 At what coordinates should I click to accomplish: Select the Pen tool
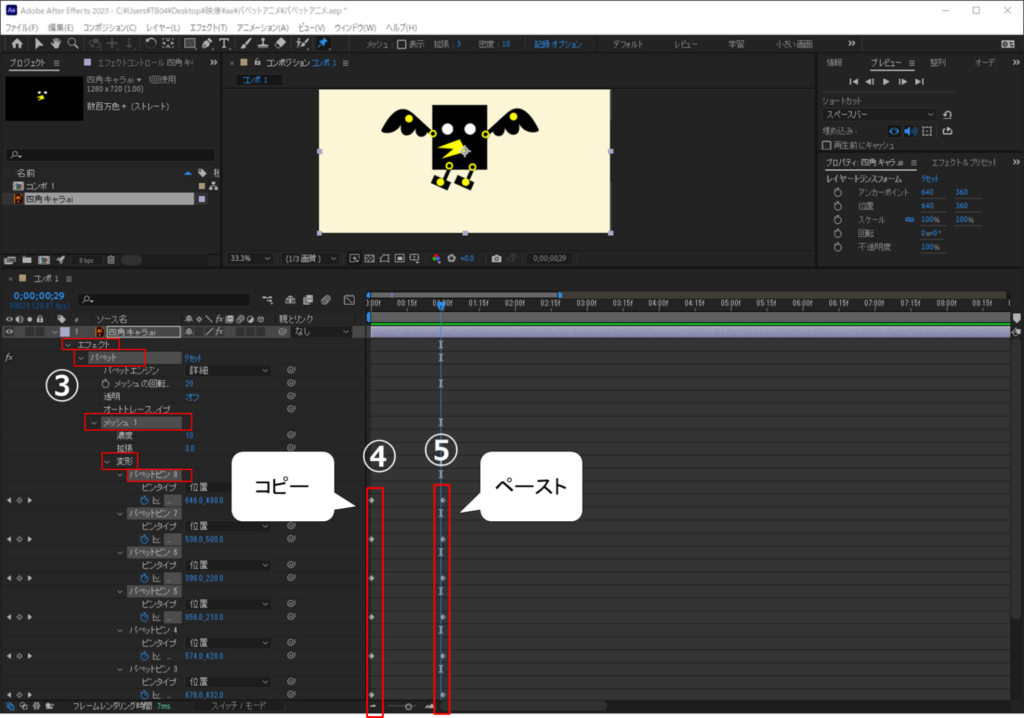tap(205, 44)
